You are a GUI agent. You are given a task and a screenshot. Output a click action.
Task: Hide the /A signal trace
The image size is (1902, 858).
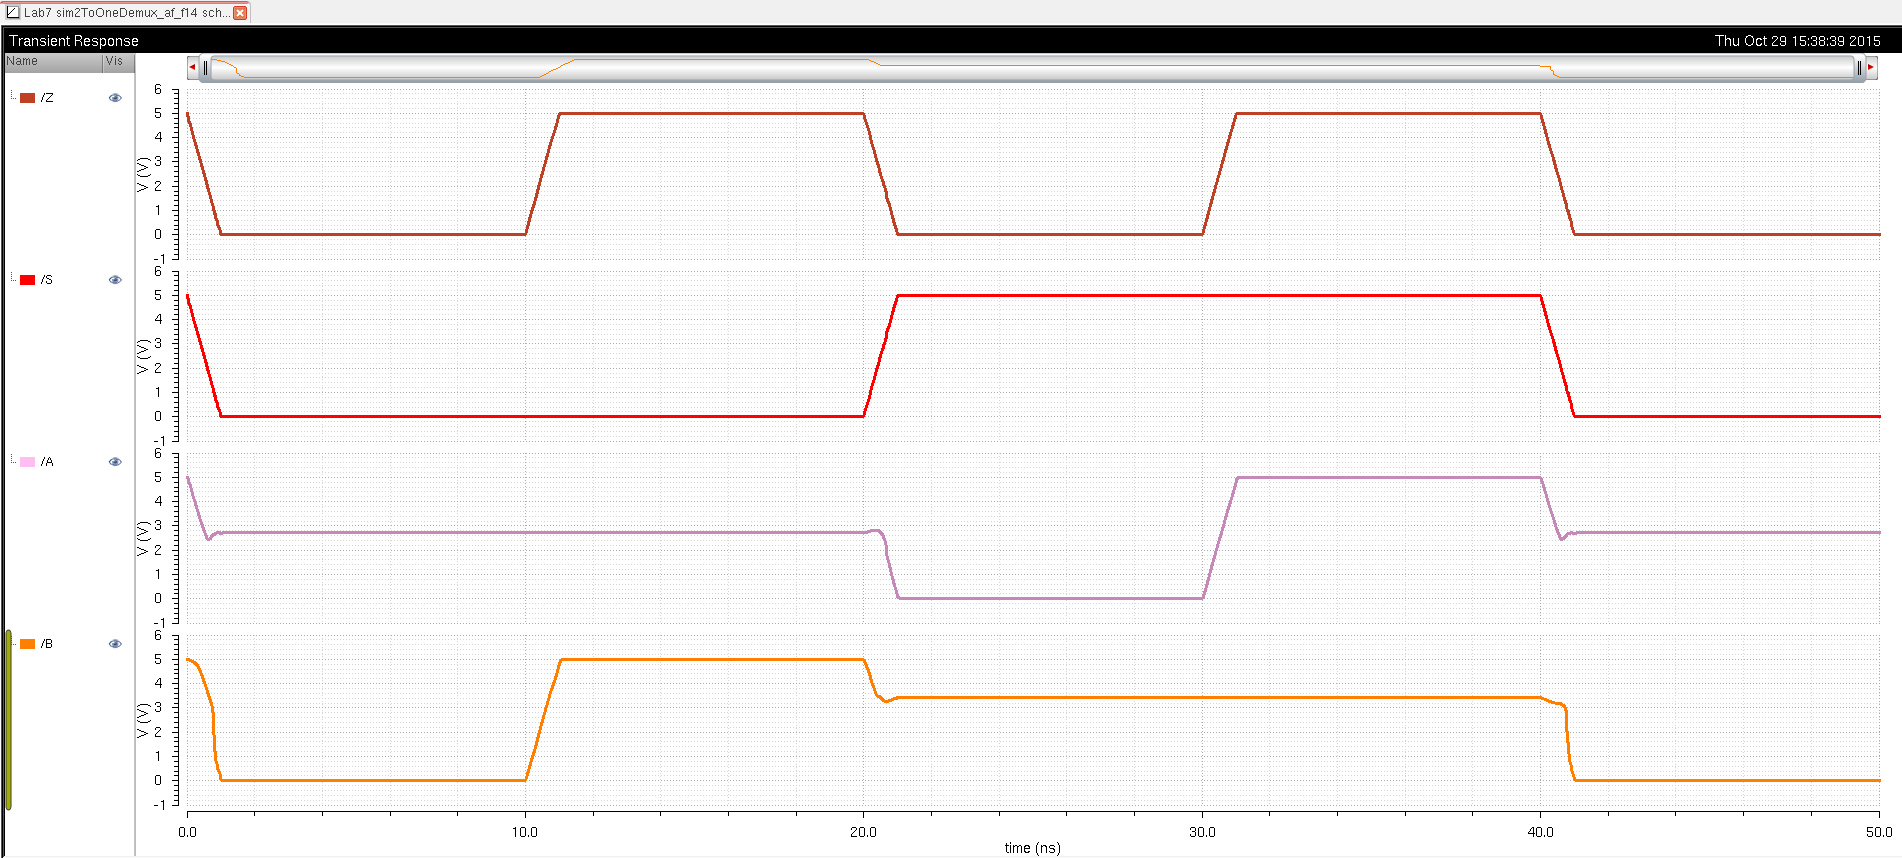pyautogui.click(x=115, y=462)
